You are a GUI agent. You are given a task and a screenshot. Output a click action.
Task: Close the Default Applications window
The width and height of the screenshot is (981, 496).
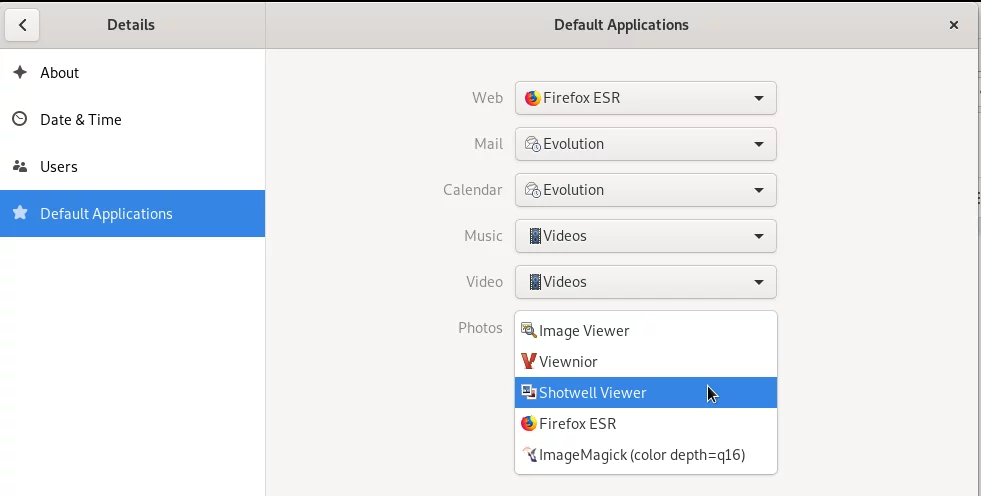[x=953, y=25]
